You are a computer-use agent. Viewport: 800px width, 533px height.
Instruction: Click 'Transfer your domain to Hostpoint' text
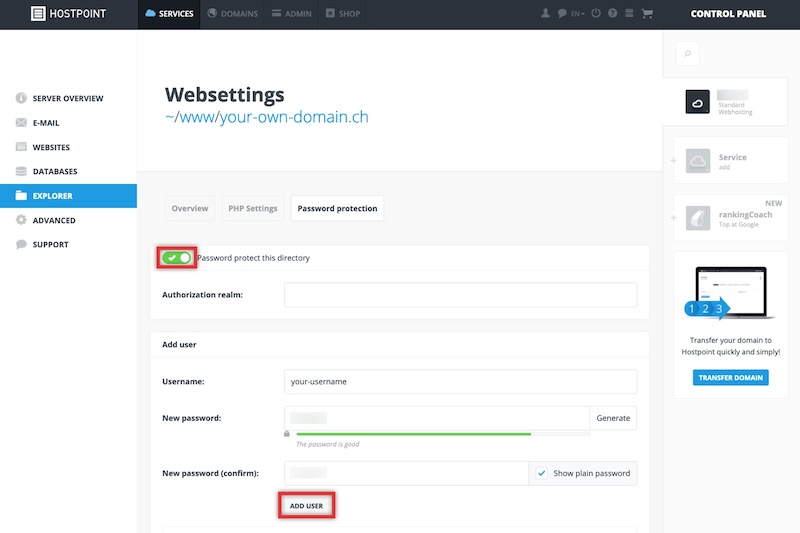coord(731,346)
